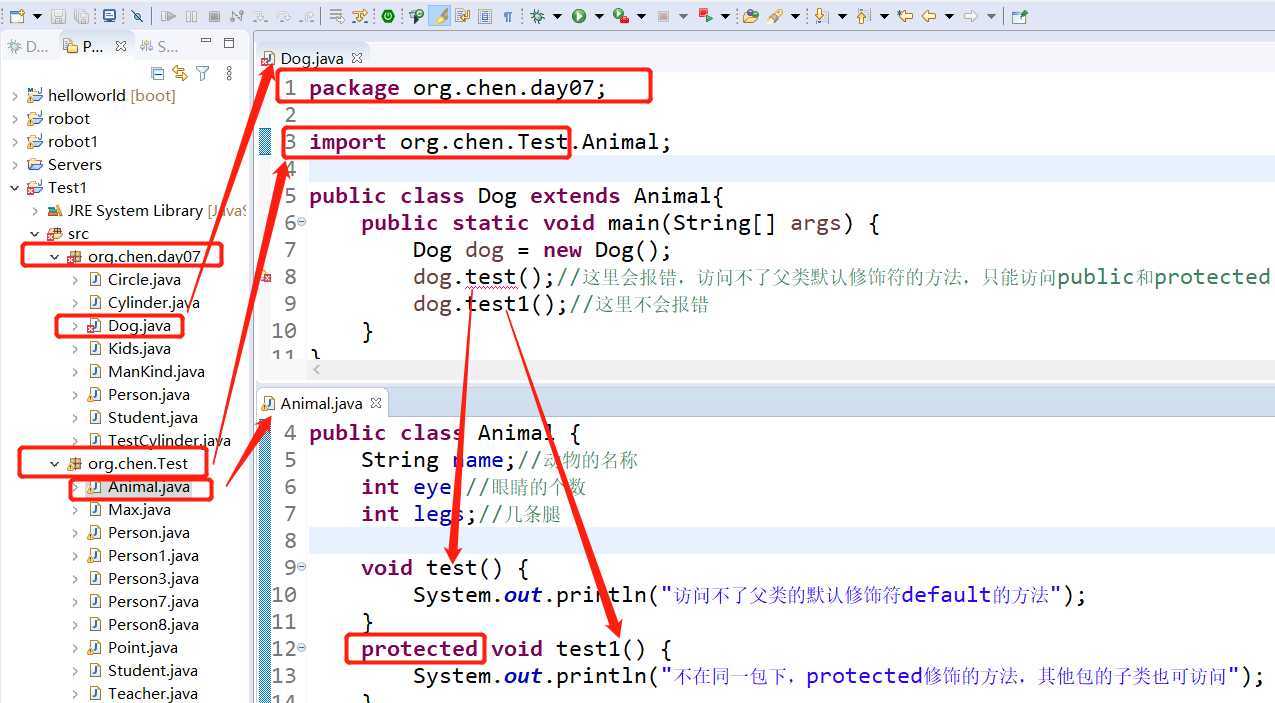Open the terminal/console monitor icon
This screenshot has height=703, width=1275.
tap(109, 16)
